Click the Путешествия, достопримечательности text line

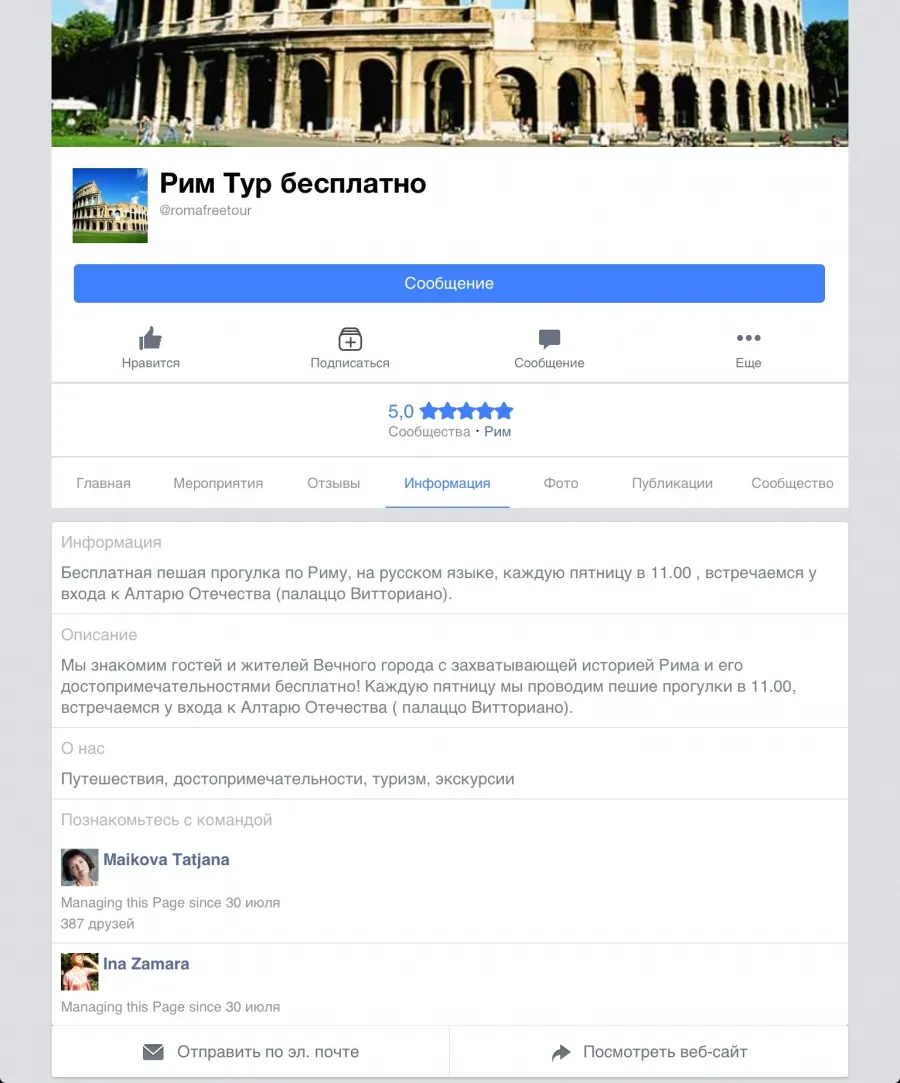tap(287, 778)
